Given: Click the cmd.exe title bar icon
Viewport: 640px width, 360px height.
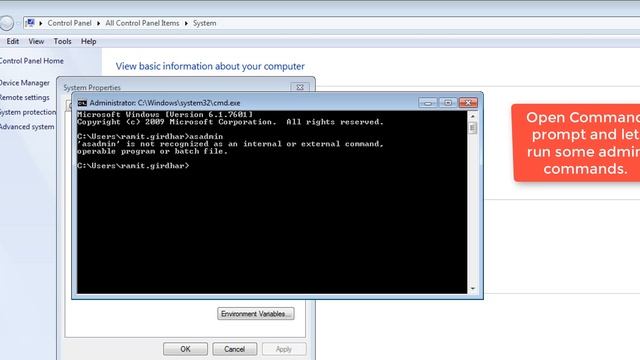Looking at the screenshot, I should 82,103.
